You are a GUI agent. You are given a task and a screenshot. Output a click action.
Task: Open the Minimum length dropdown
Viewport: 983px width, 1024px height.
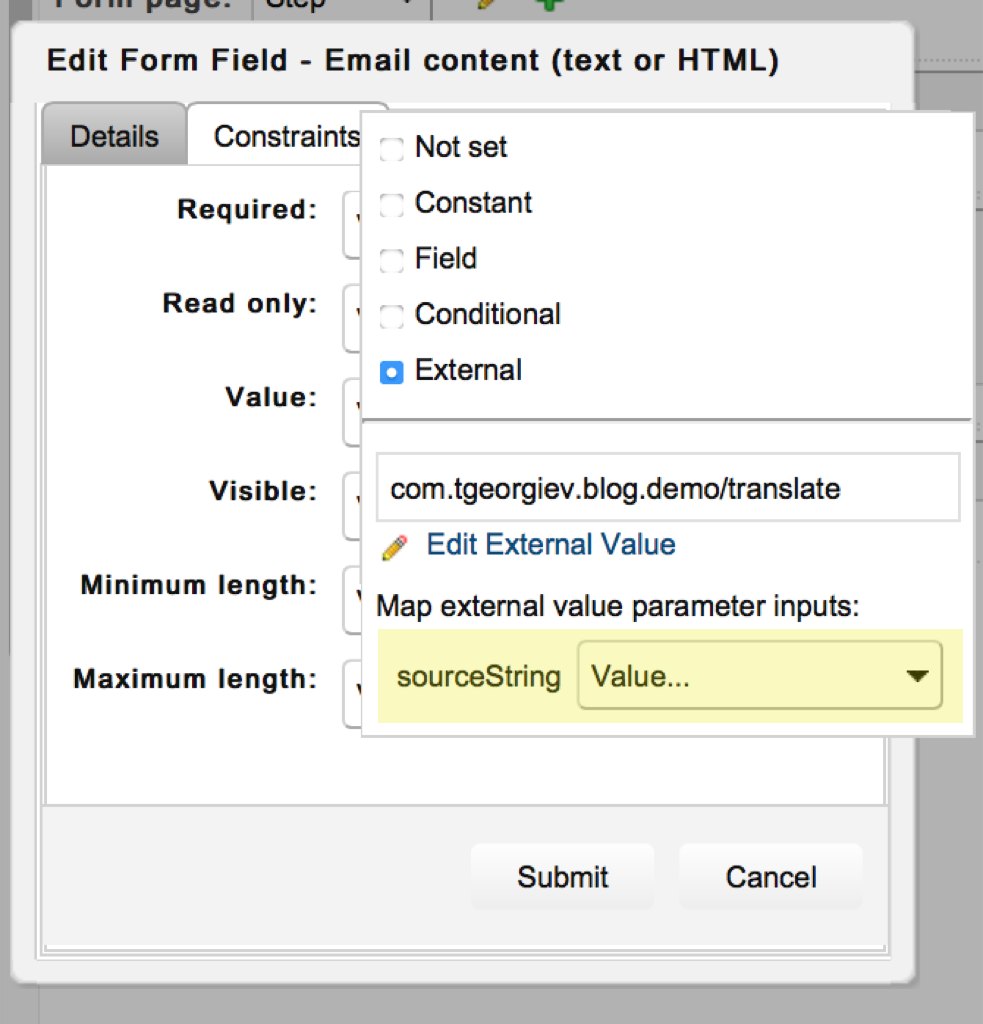tap(352, 599)
